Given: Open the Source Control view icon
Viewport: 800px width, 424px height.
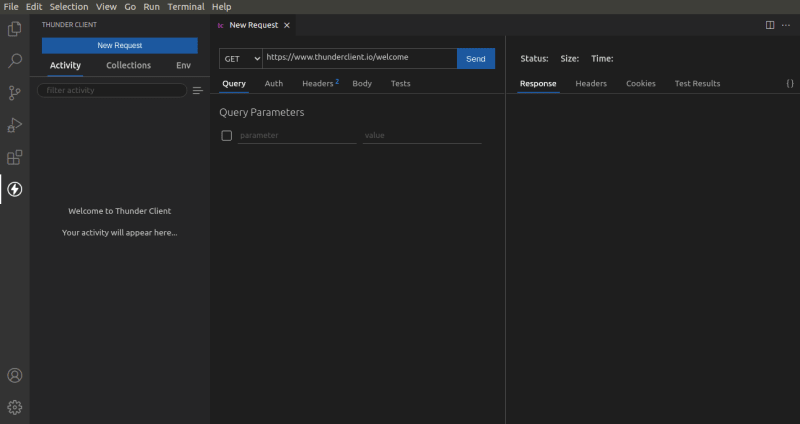Looking at the screenshot, I should coord(15,93).
